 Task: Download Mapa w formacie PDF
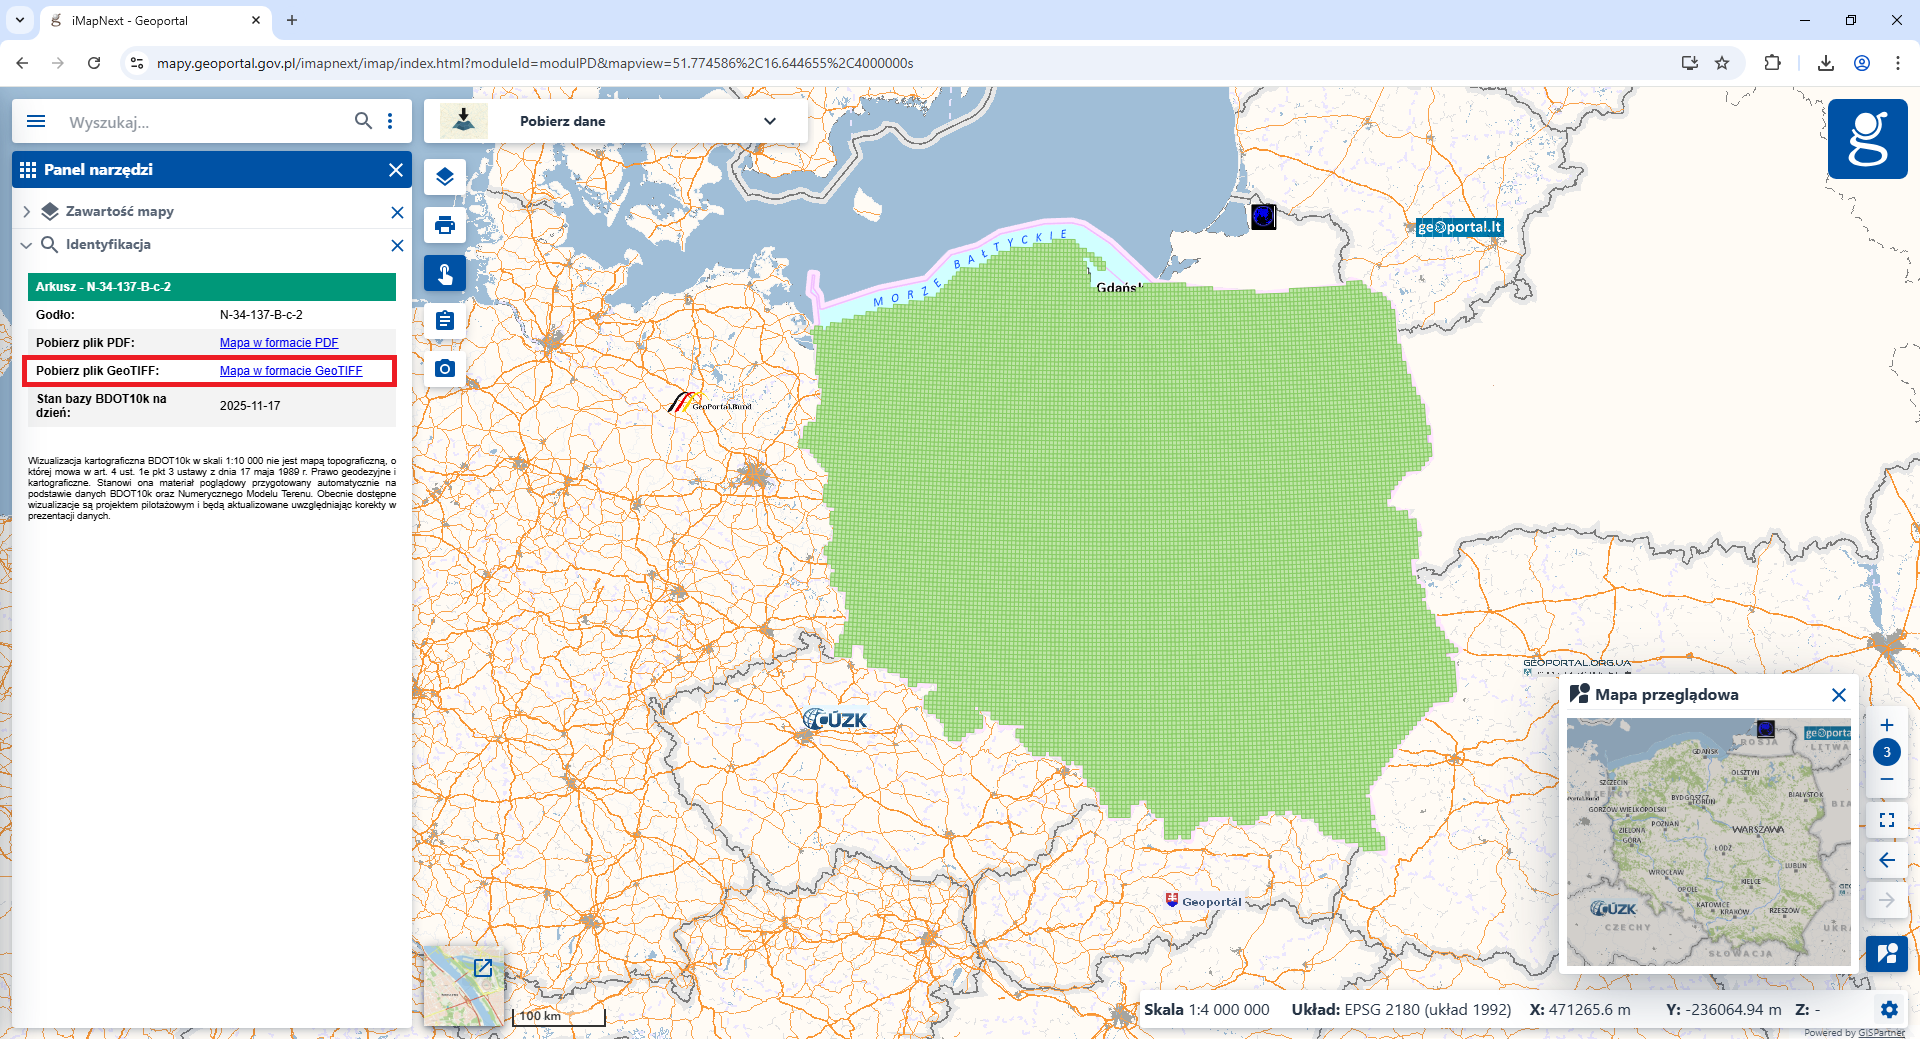[x=279, y=342]
